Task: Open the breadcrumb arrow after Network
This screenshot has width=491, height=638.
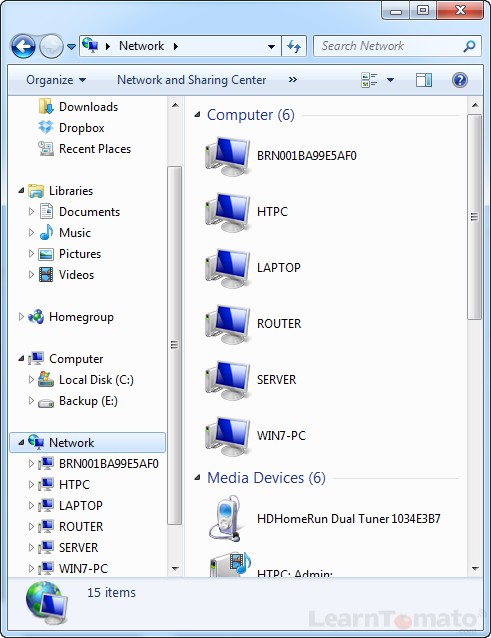Action: (x=176, y=46)
